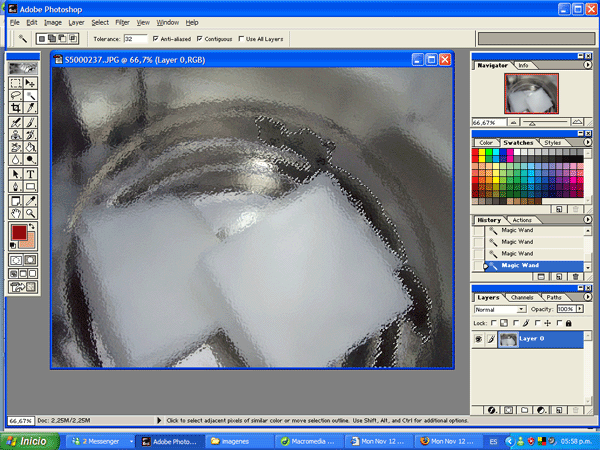600x450 pixels.
Task: Switch to imagenes folder in taskbar
Action: click(239, 441)
